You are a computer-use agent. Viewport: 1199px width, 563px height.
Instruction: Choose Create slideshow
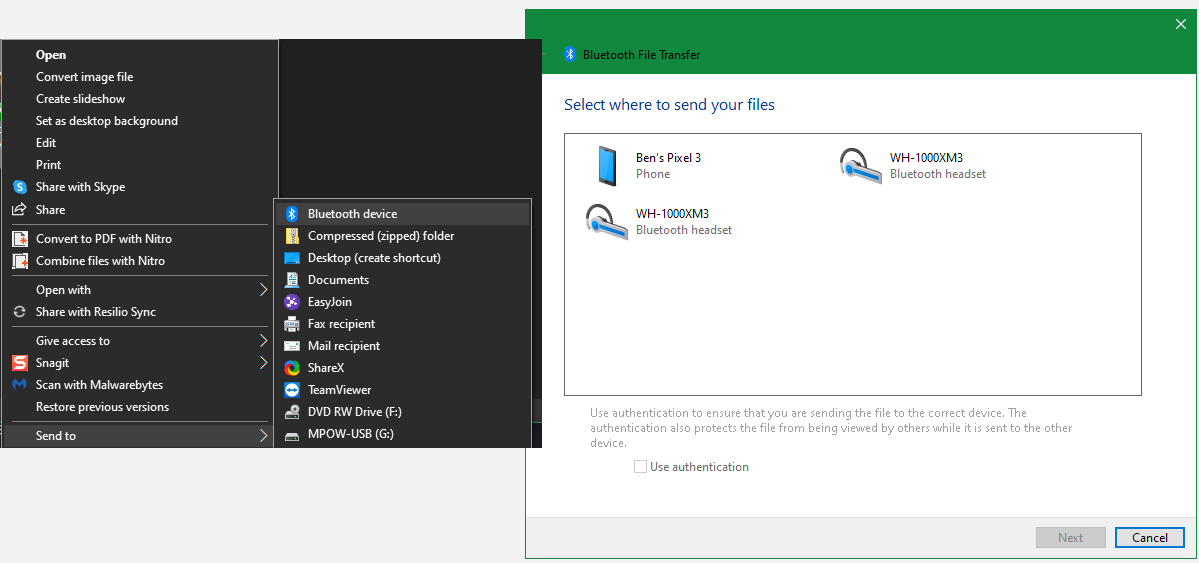click(80, 99)
